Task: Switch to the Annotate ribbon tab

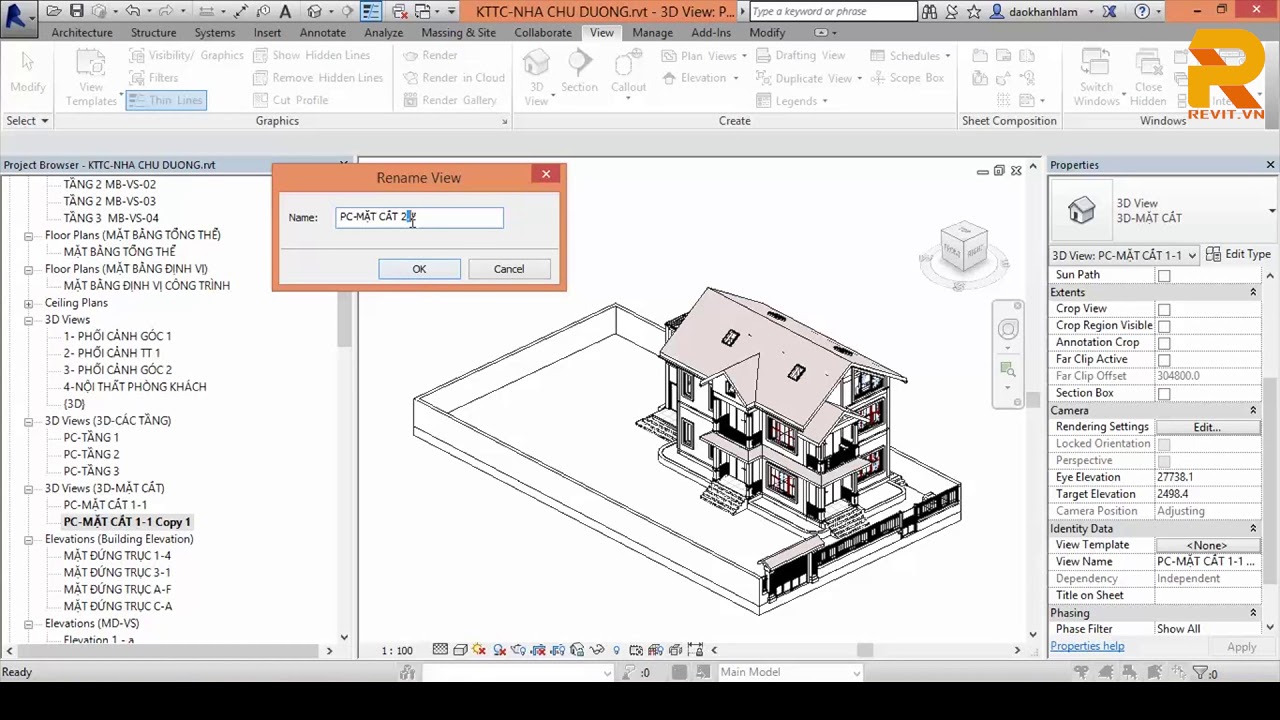Action: [x=322, y=32]
